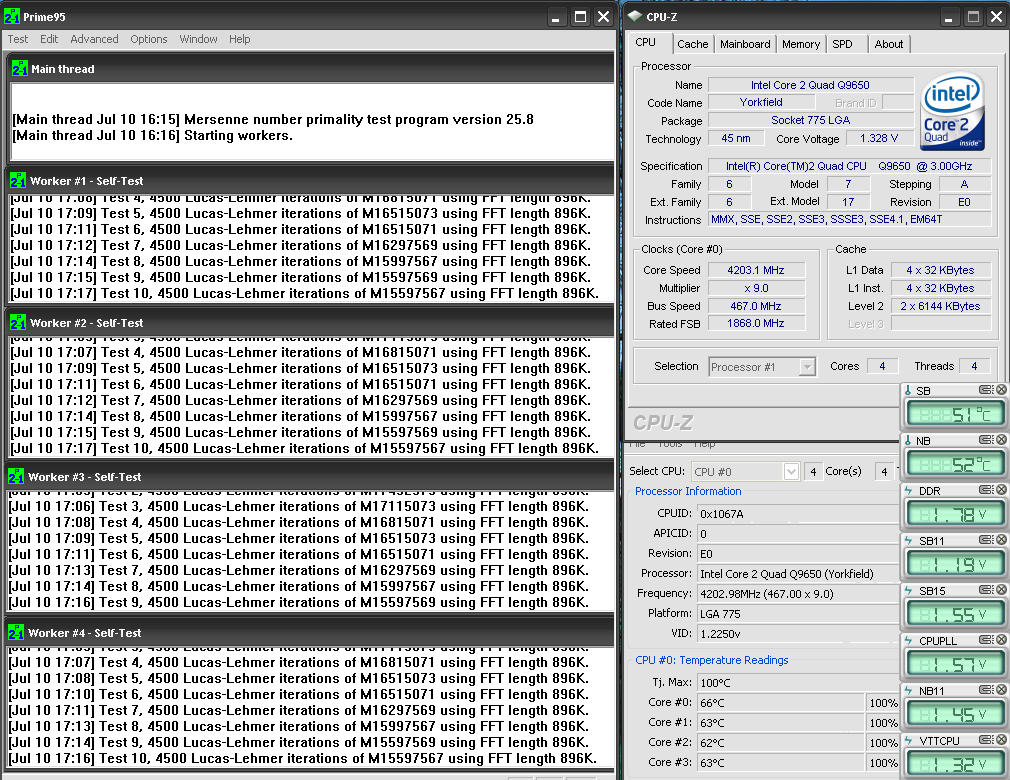The width and height of the screenshot is (1010, 780).
Task: Click the lightning icon on the SB11 gadget
Action: tap(908, 541)
